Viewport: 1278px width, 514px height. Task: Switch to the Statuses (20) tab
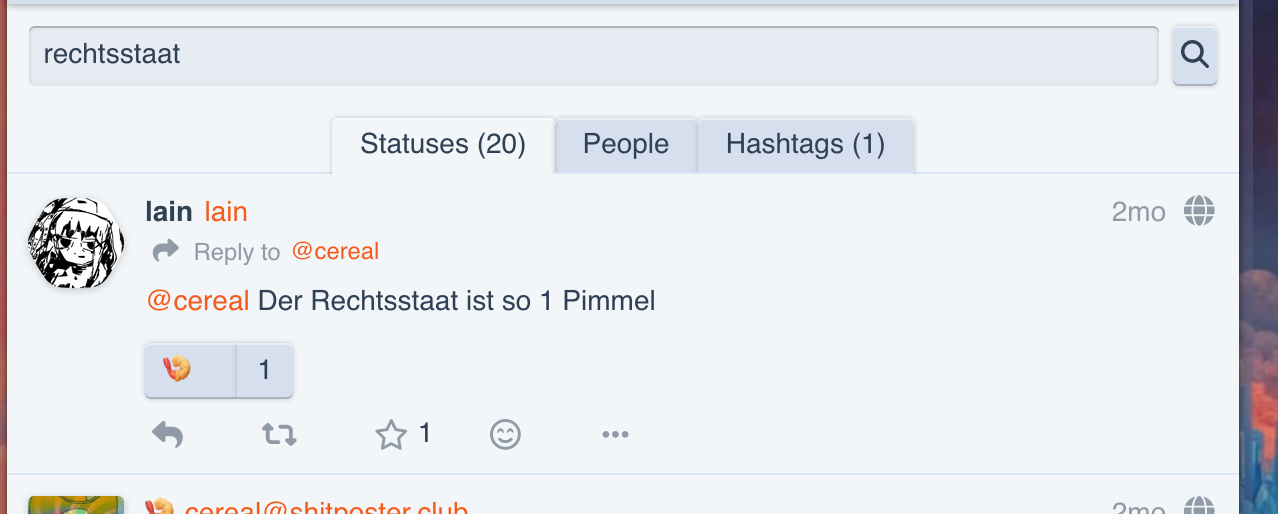pos(443,144)
